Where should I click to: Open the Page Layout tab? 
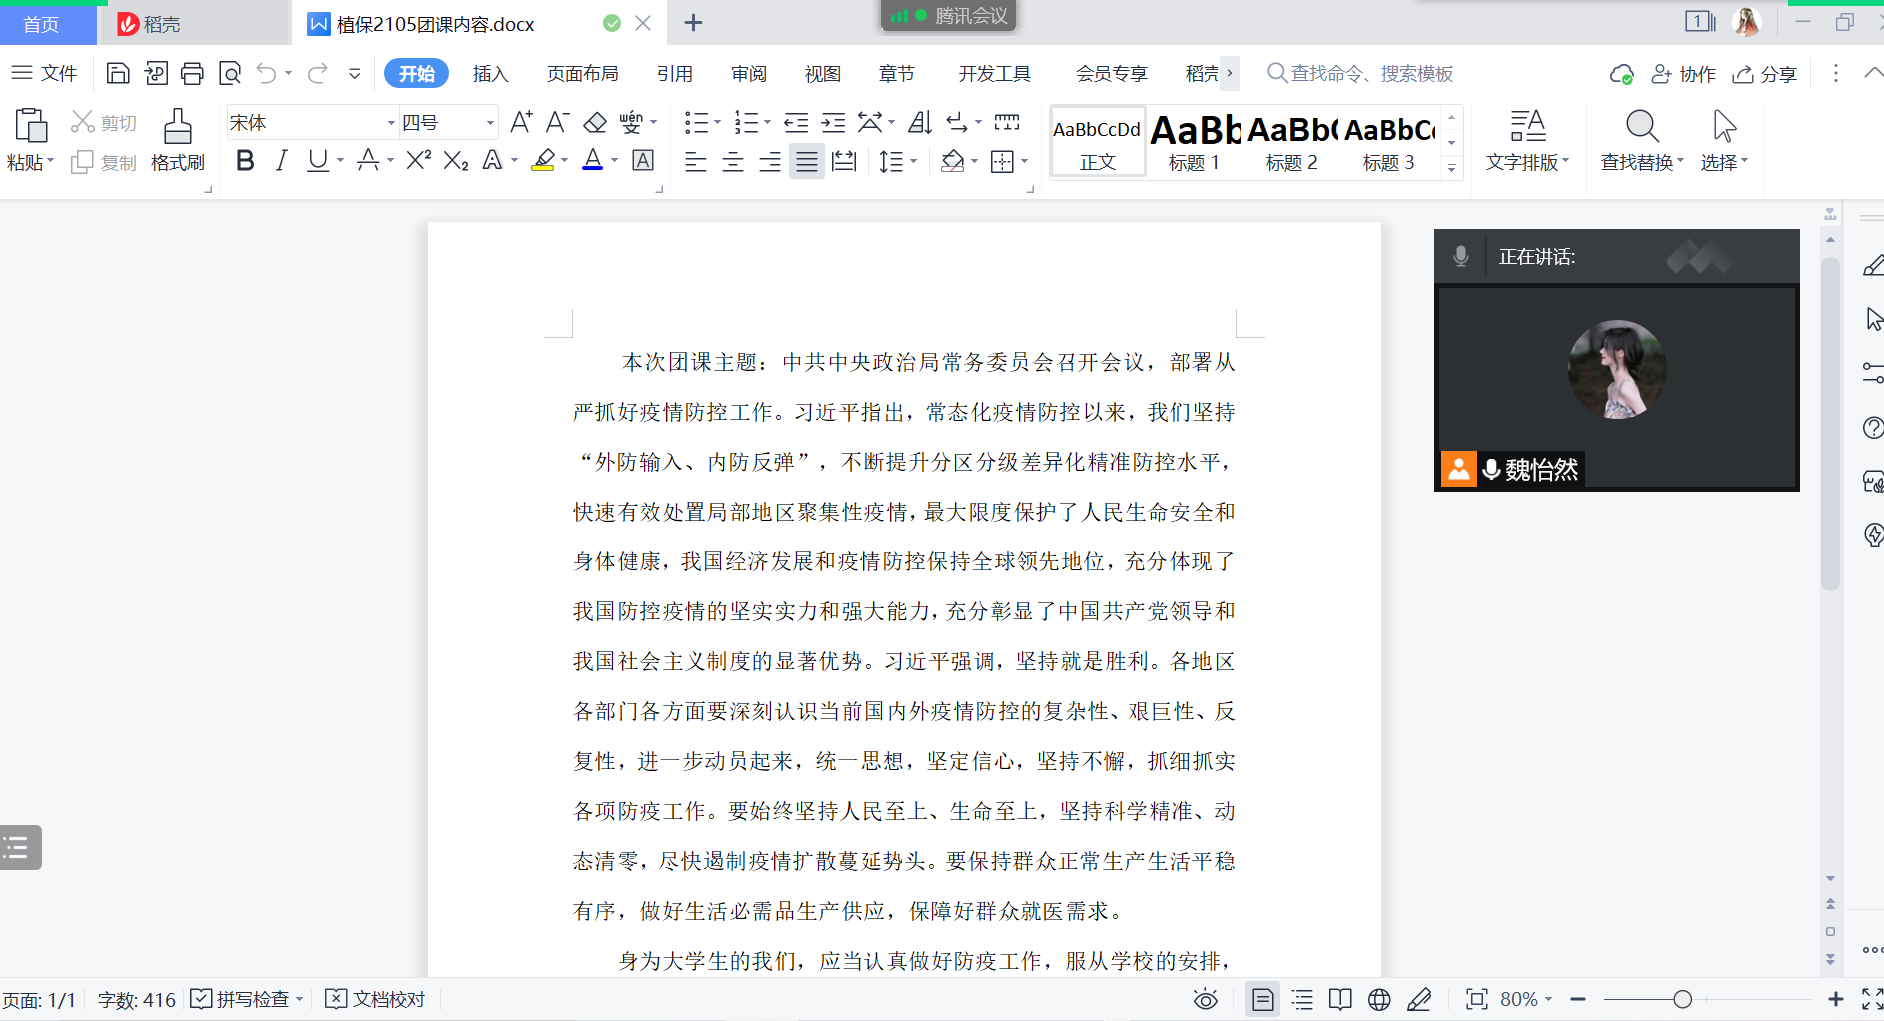coord(582,73)
